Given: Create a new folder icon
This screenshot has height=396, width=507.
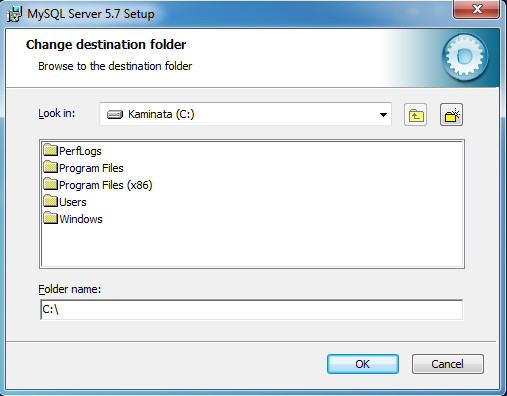Looking at the screenshot, I should coord(451,115).
